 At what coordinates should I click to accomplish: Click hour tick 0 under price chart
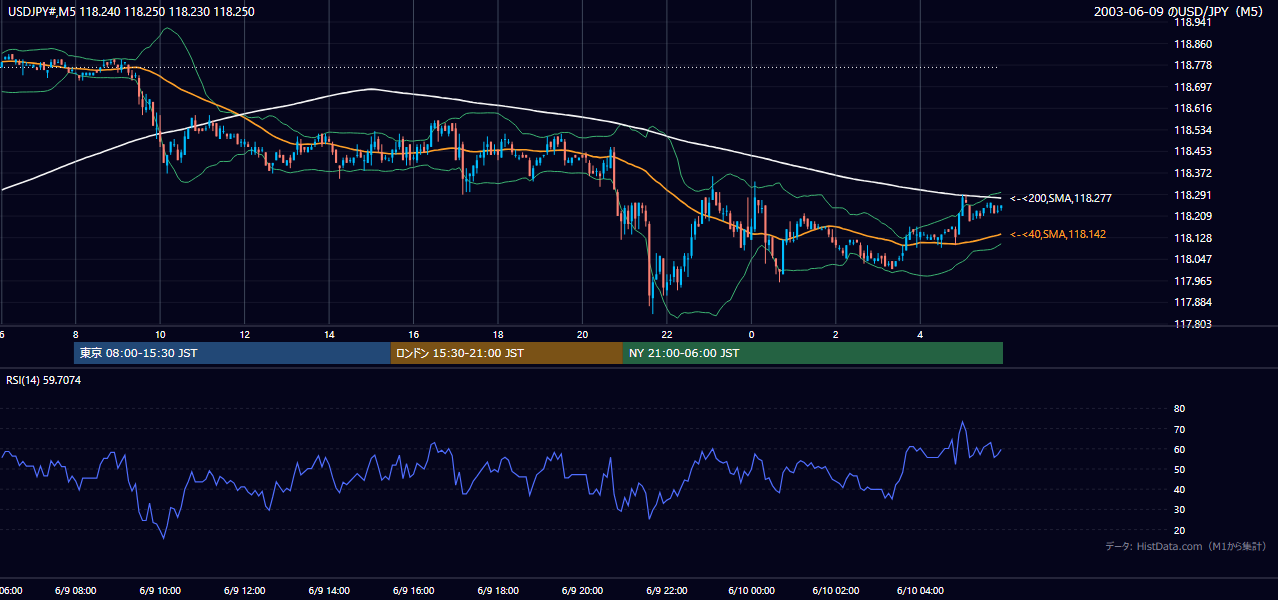click(x=751, y=334)
